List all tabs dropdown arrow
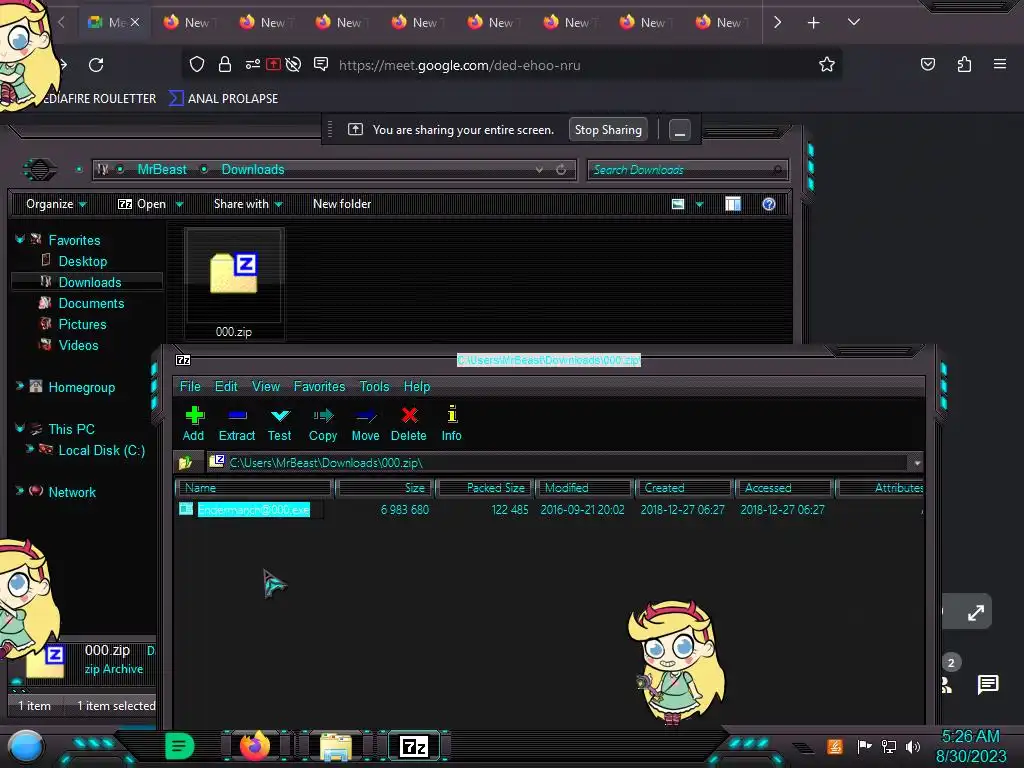 point(854,22)
